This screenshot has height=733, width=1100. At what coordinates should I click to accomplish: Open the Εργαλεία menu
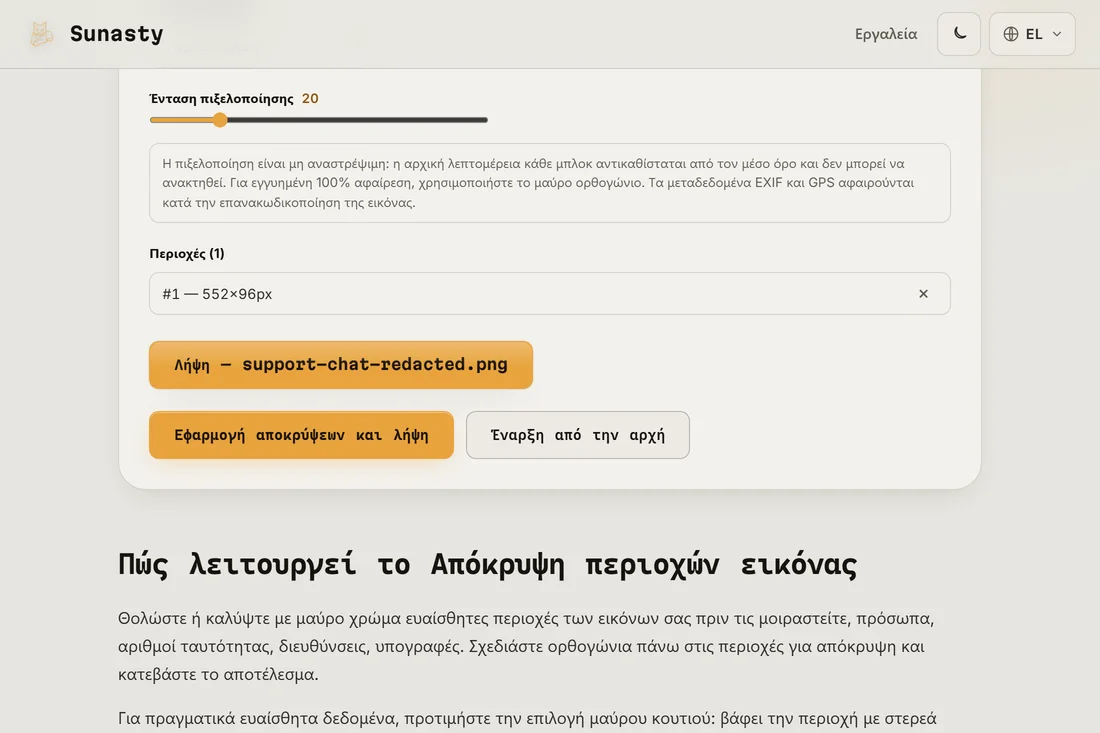coord(885,34)
